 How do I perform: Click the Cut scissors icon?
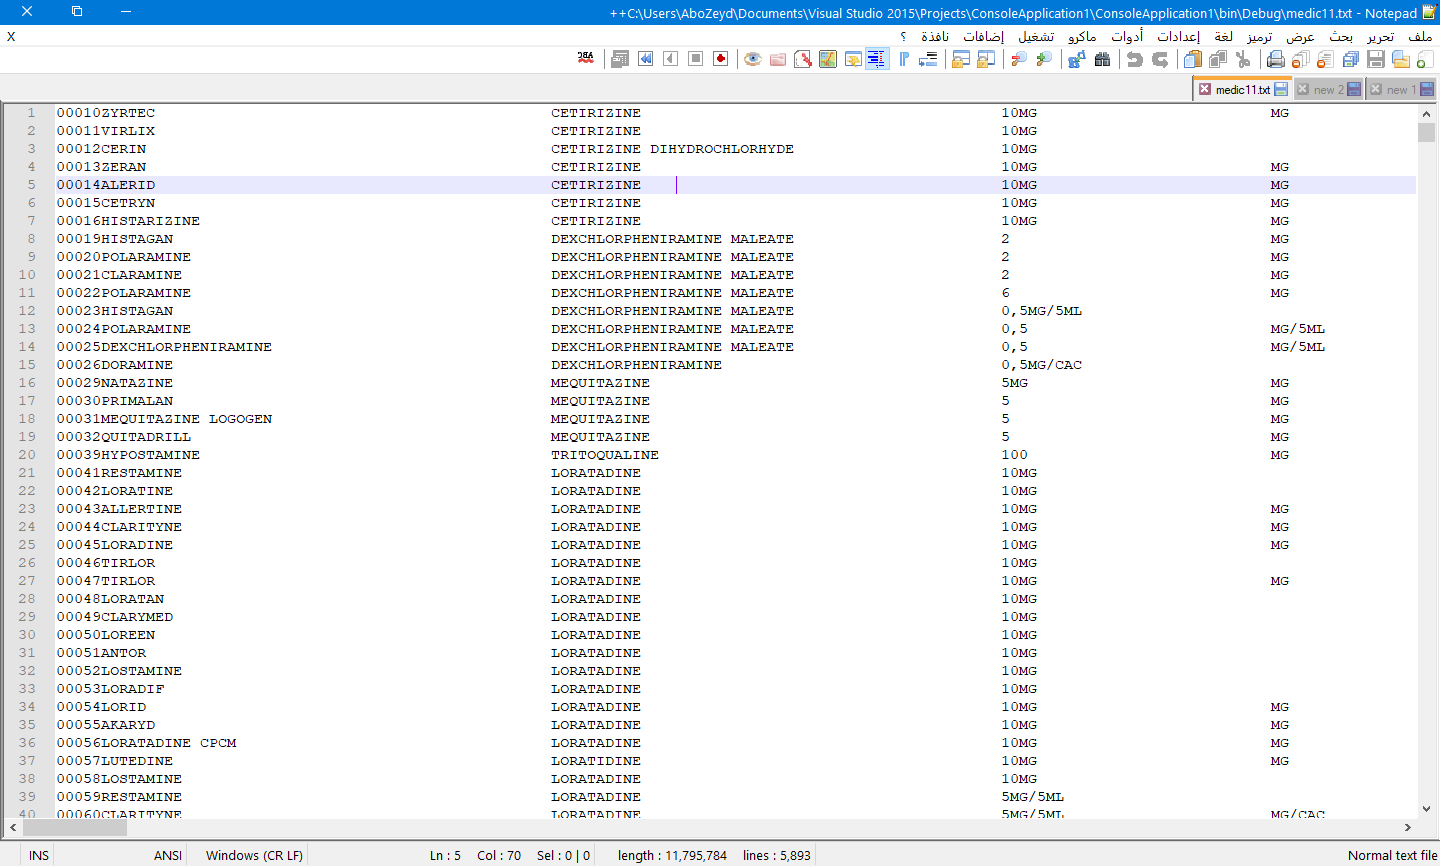[x=1243, y=60]
